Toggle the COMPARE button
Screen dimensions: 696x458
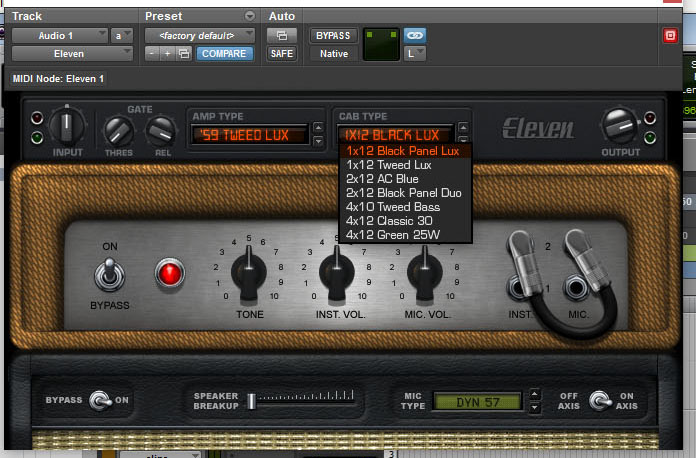(224, 54)
